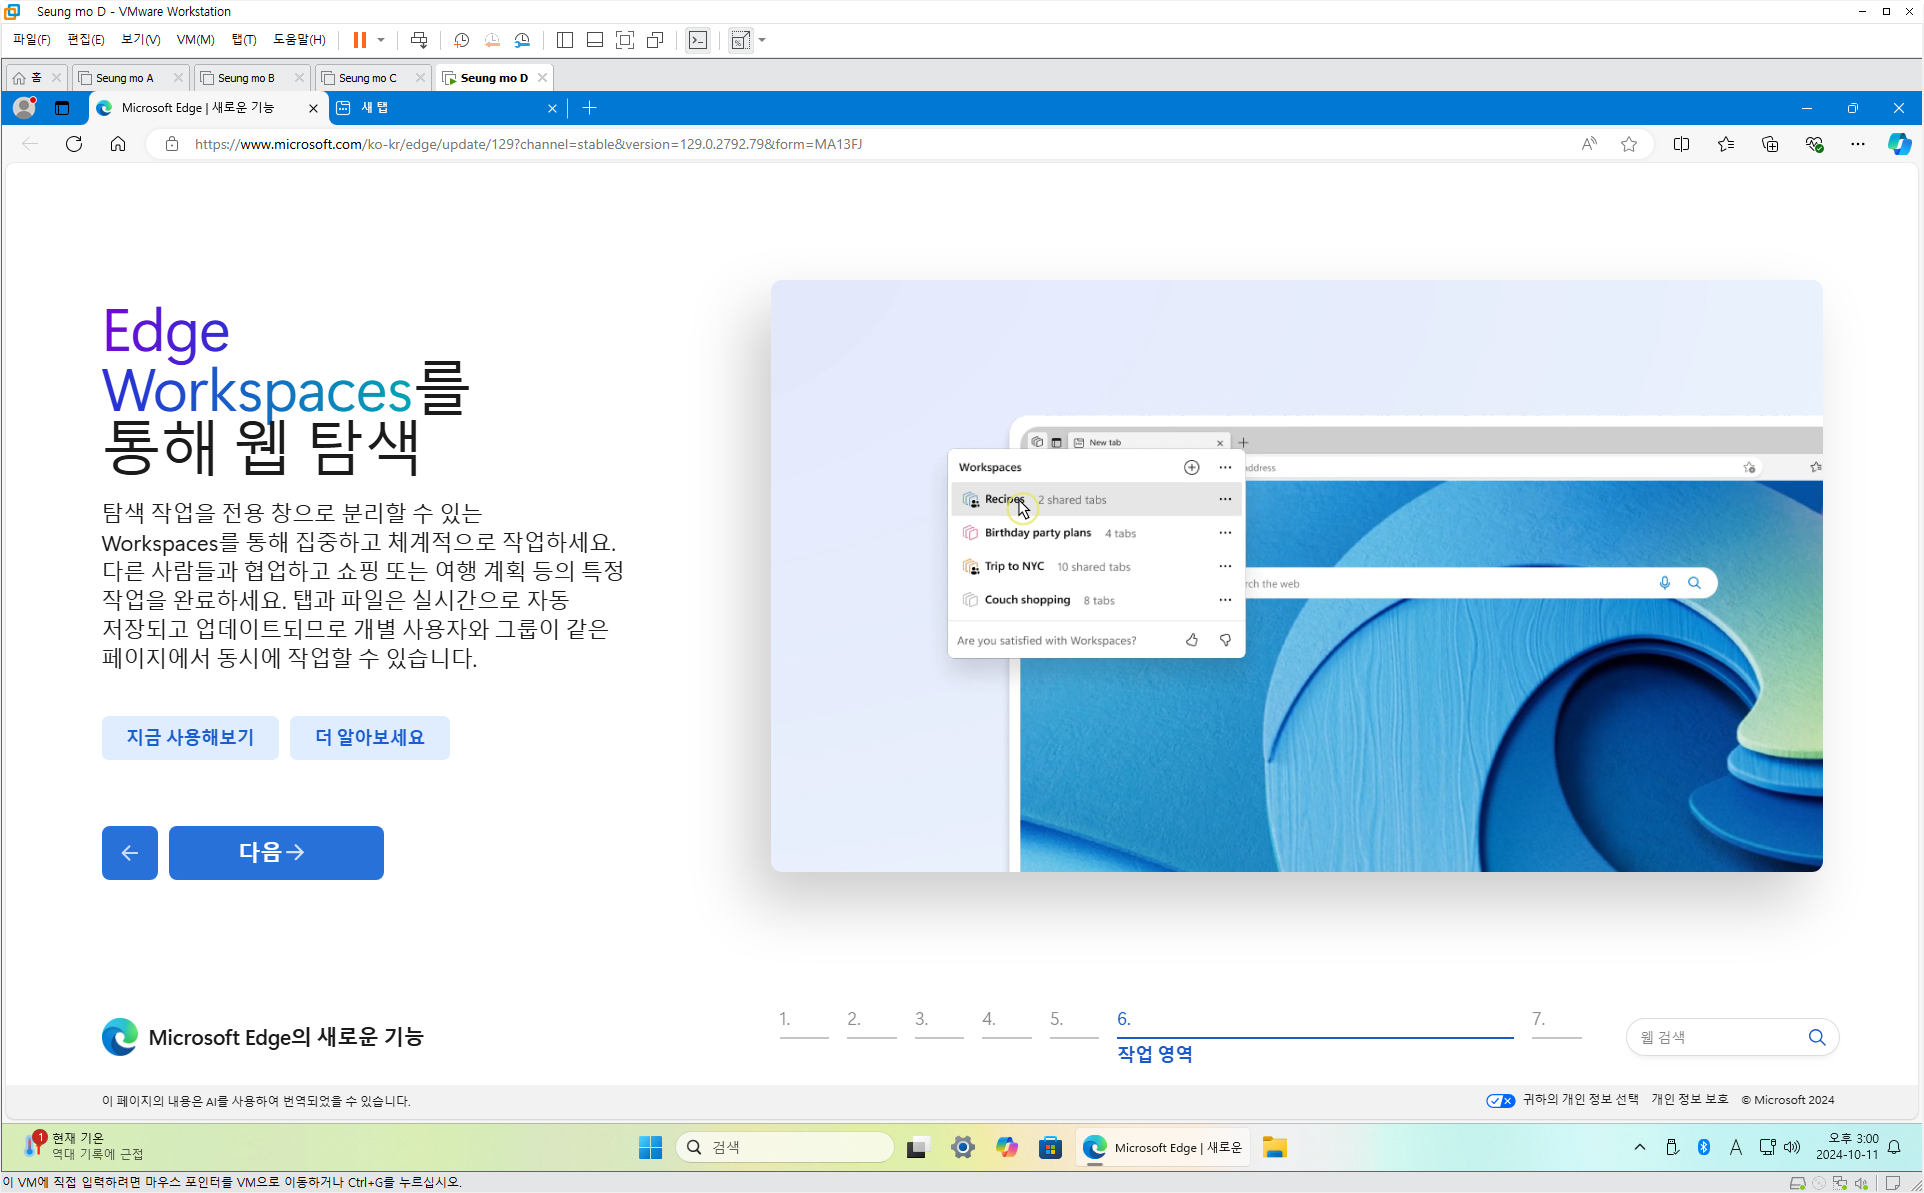
Task: Click the read aloud icon in address bar
Action: [1589, 144]
